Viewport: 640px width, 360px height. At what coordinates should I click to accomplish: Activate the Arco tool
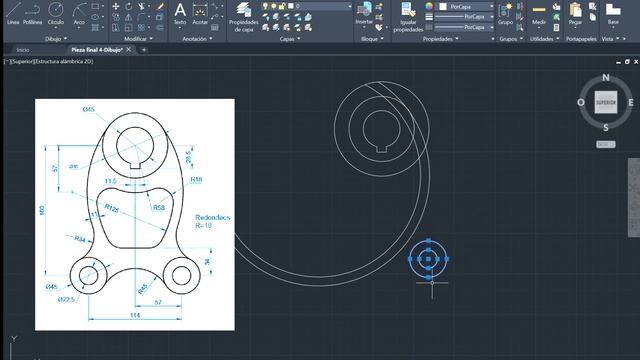[79, 13]
